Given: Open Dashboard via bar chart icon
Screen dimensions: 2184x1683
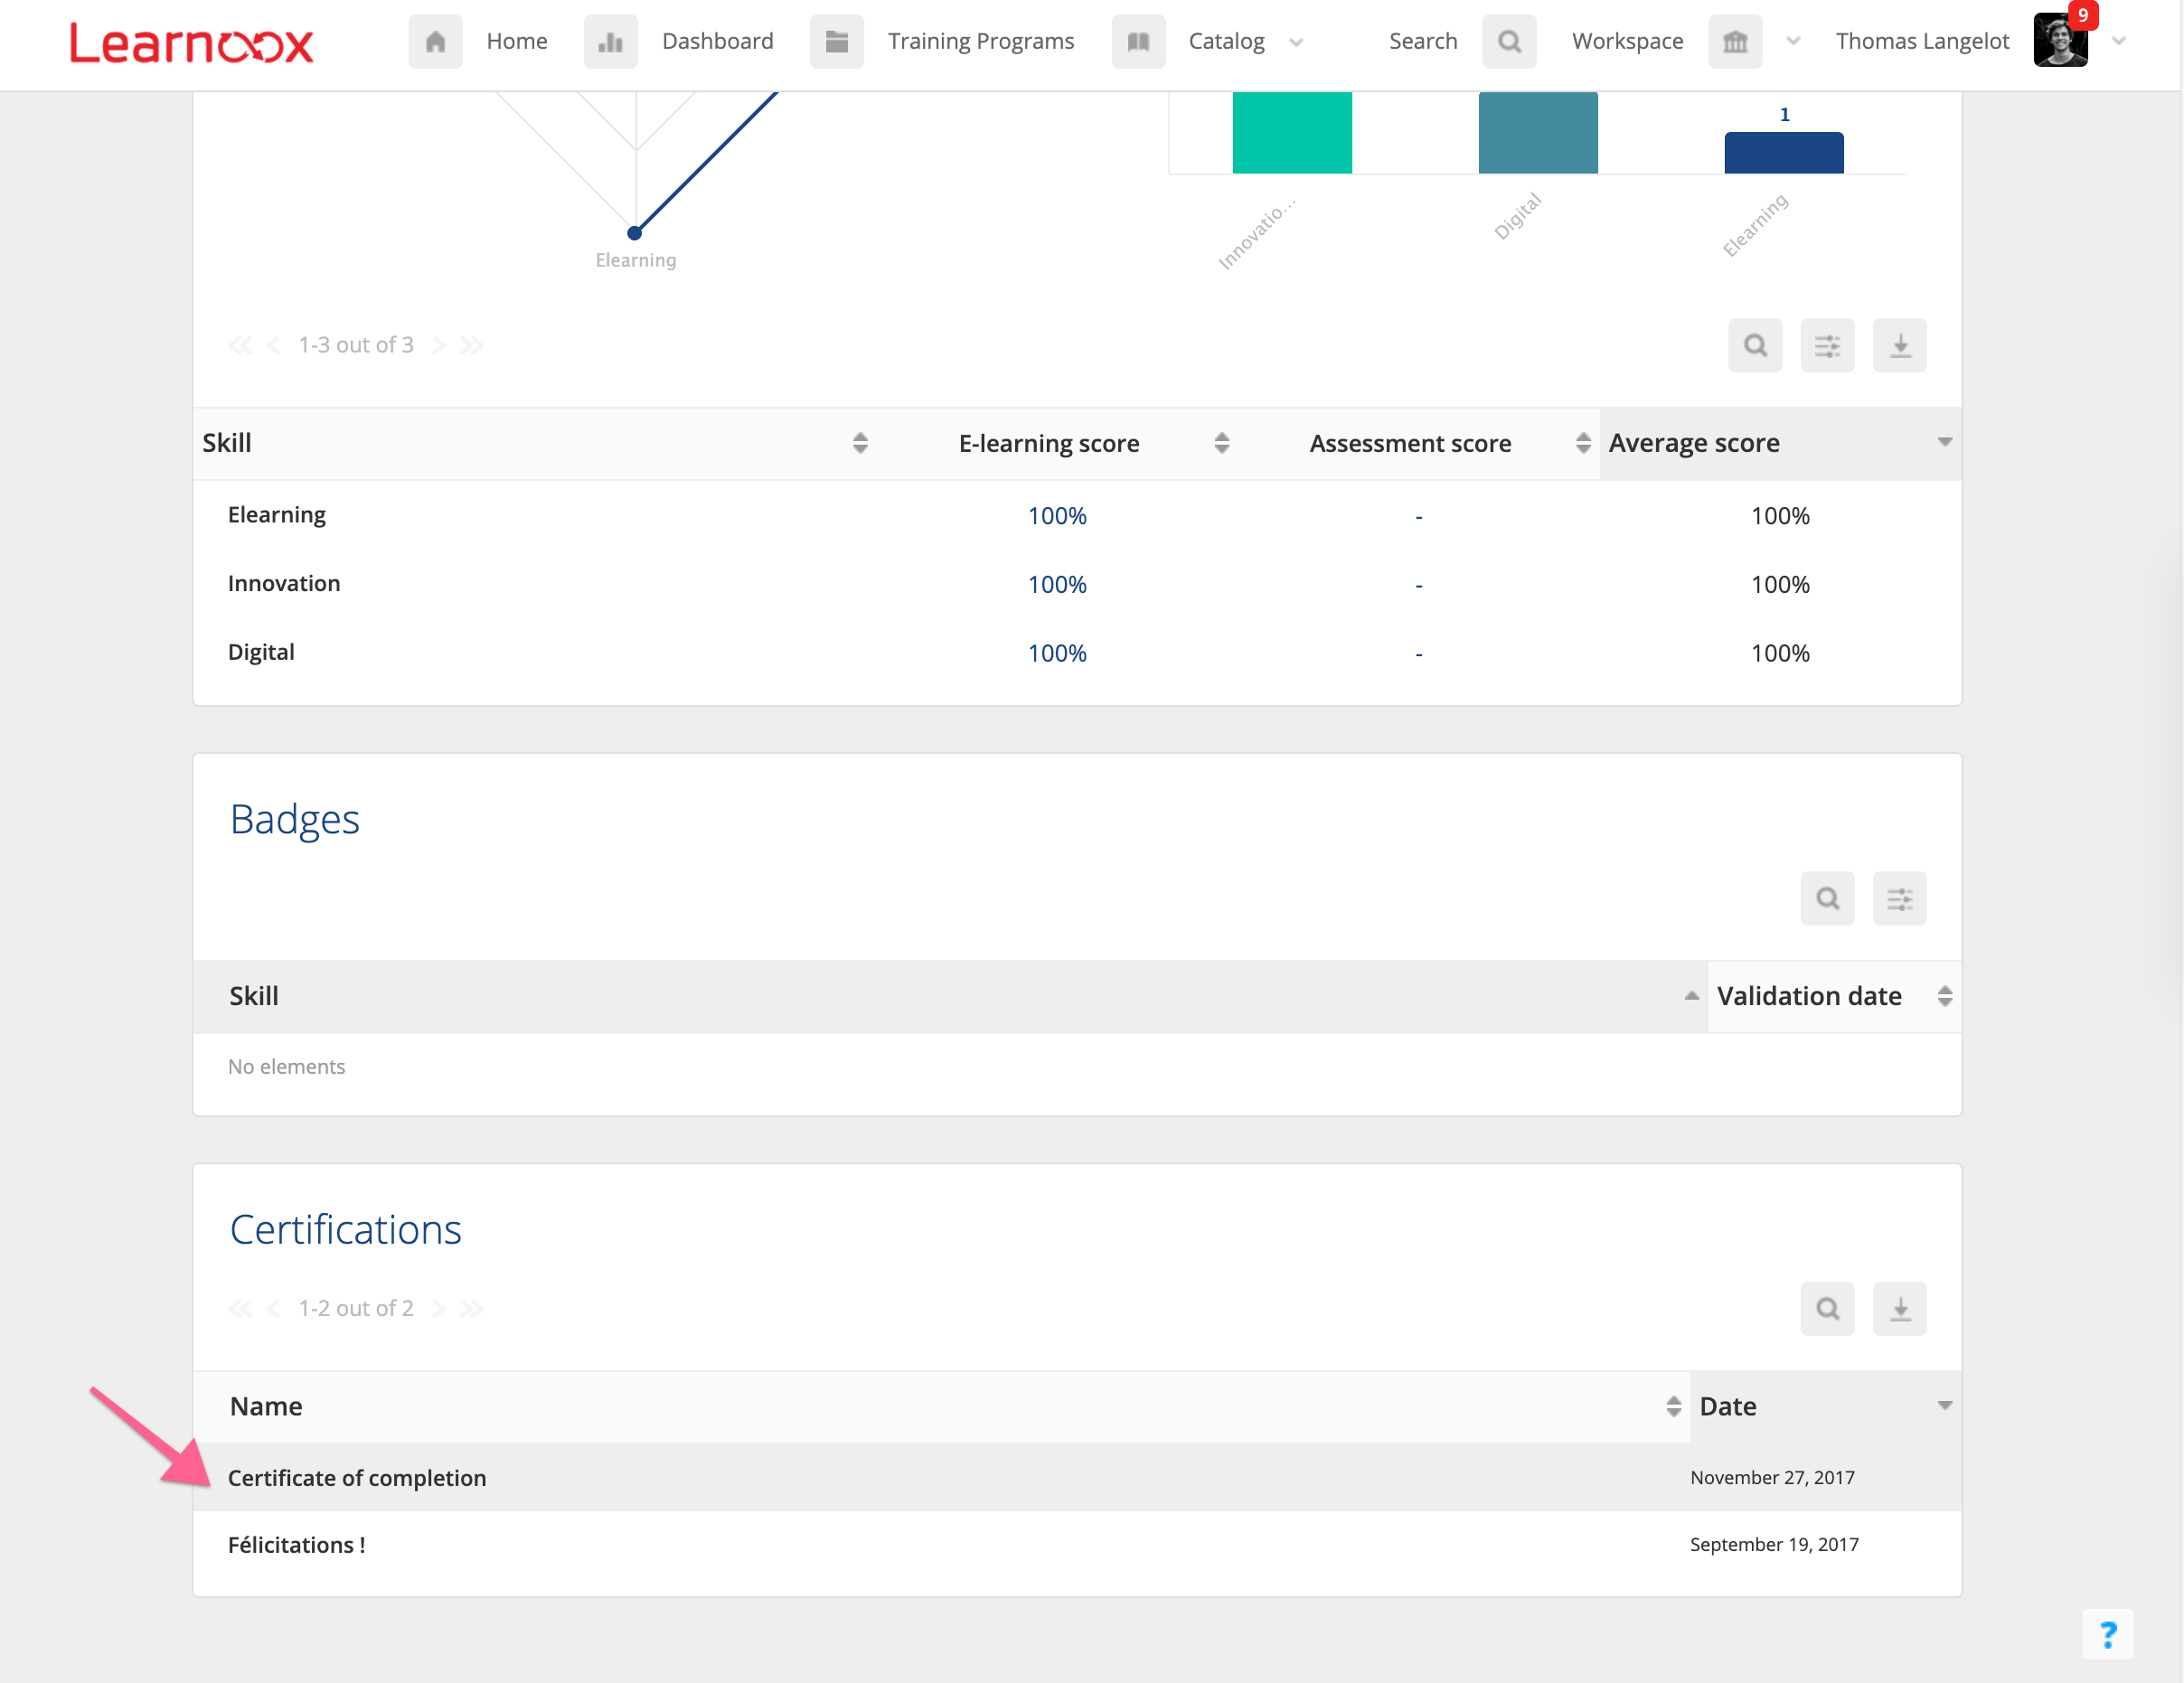Looking at the screenshot, I should click(x=610, y=41).
